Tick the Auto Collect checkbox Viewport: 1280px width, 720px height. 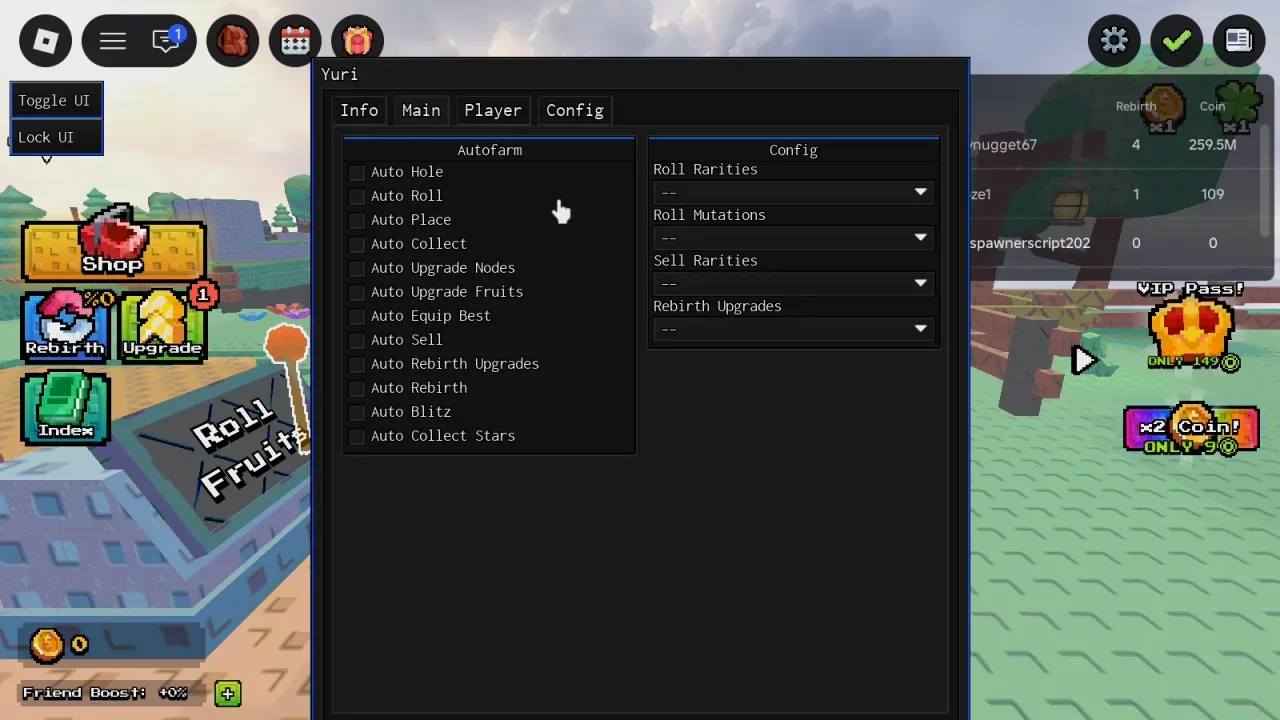tap(357, 244)
